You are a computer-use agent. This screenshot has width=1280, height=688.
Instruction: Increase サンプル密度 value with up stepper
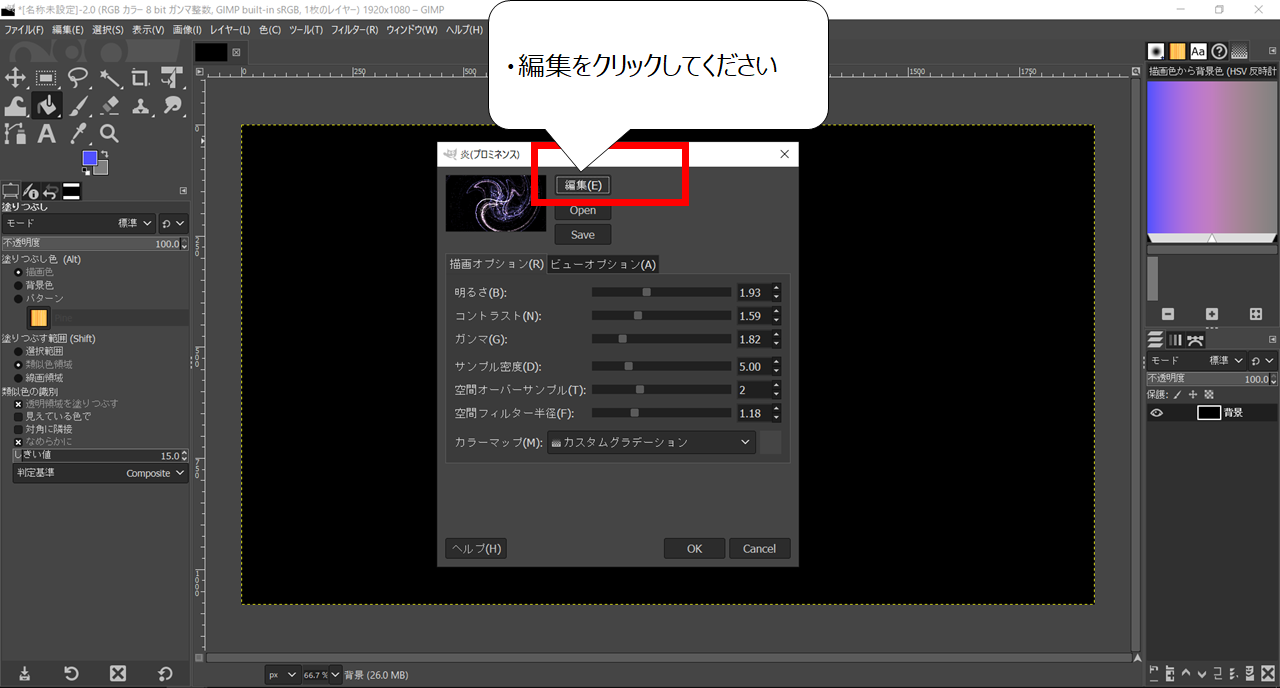(777, 362)
